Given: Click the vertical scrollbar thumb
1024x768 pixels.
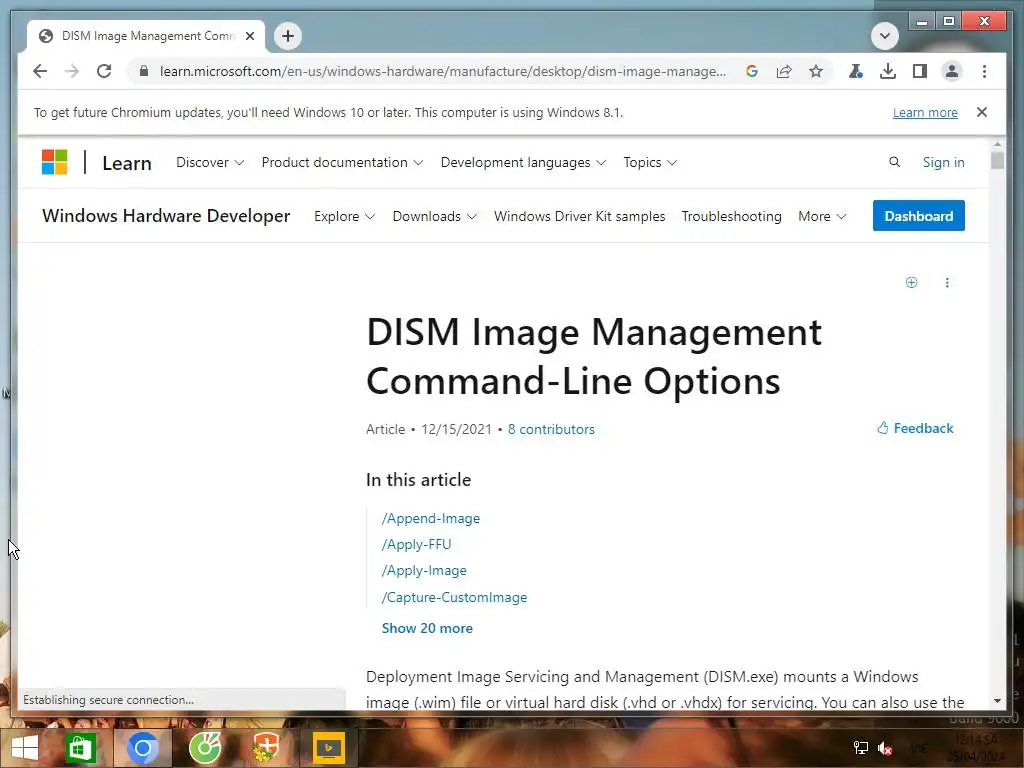Looking at the screenshot, I should pyautogui.click(x=997, y=160).
